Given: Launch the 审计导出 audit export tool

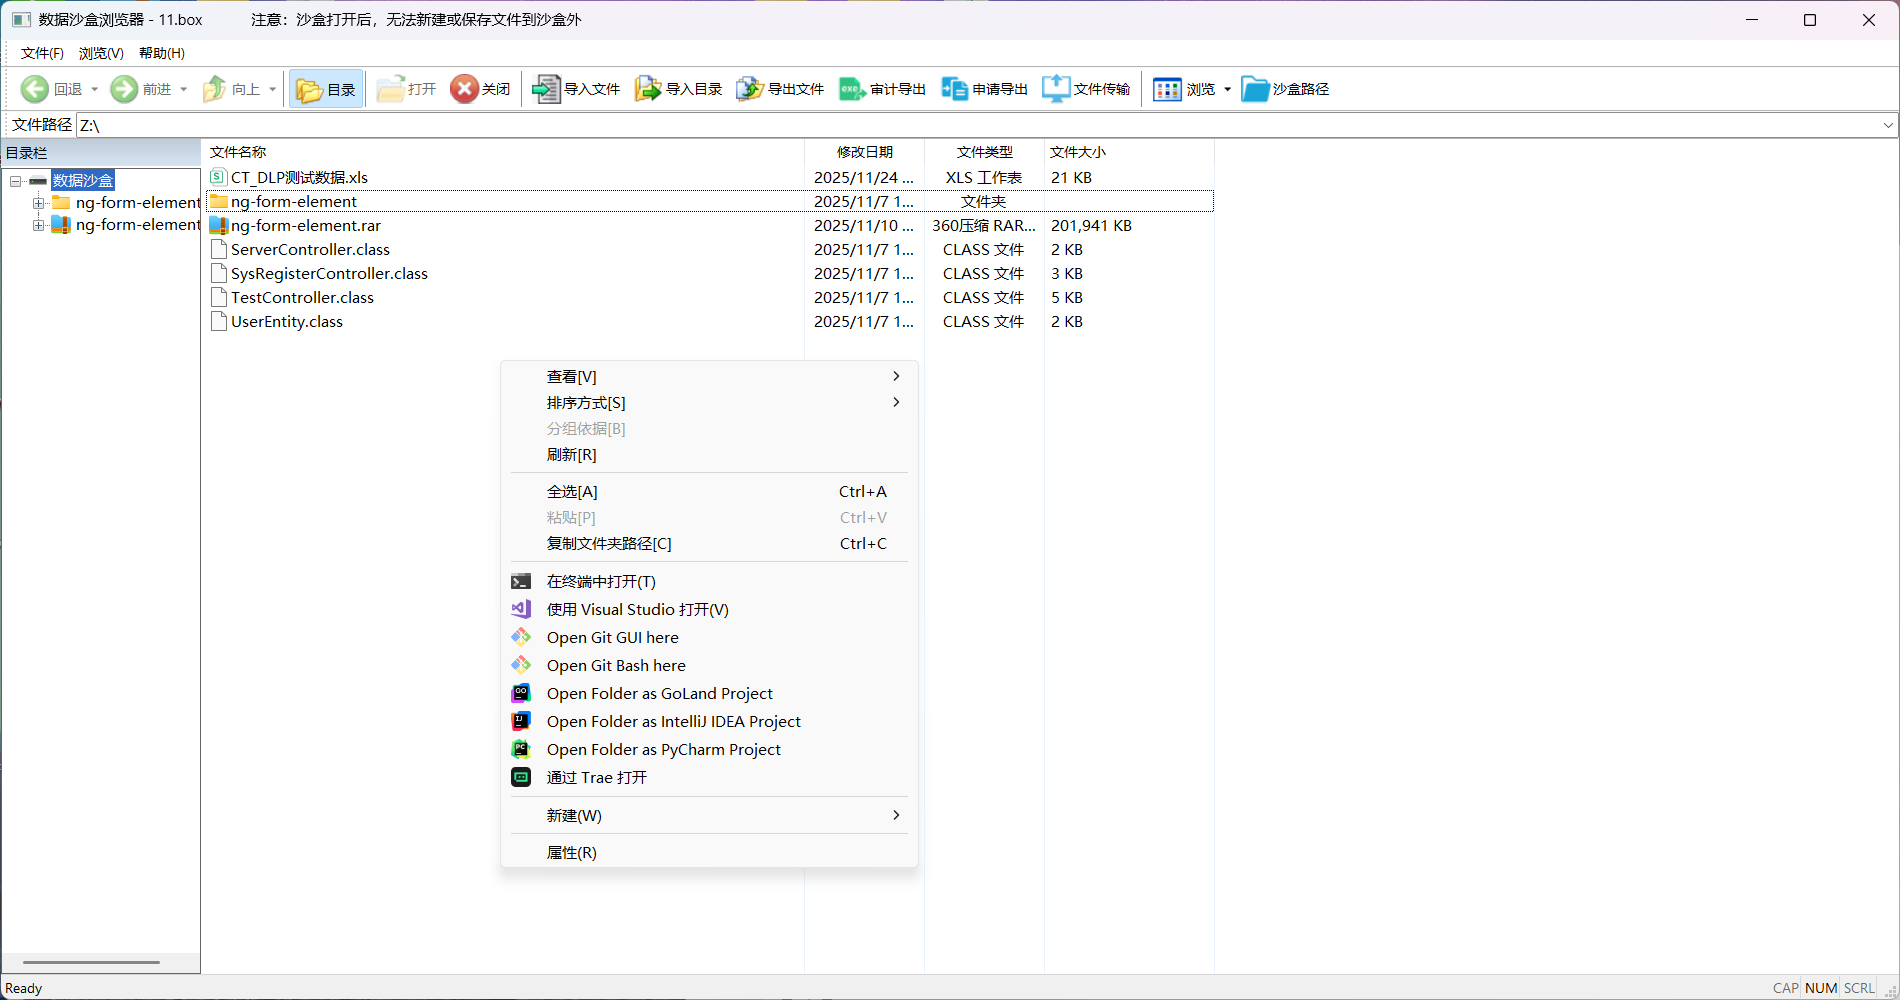Looking at the screenshot, I should [882, 88].
